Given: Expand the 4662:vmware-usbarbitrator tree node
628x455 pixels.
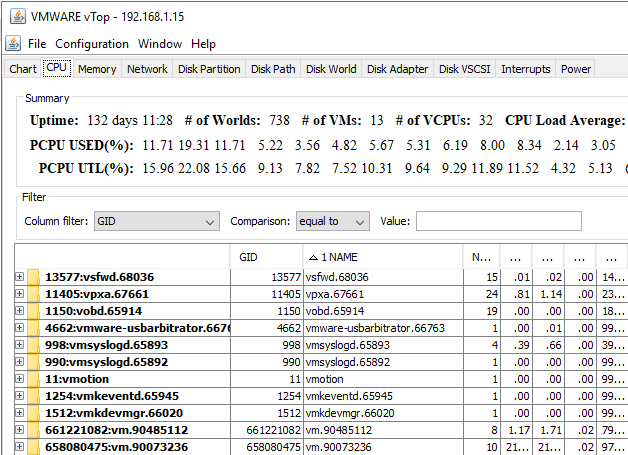Looking at the screenshot, I should [x=19, y=327].
